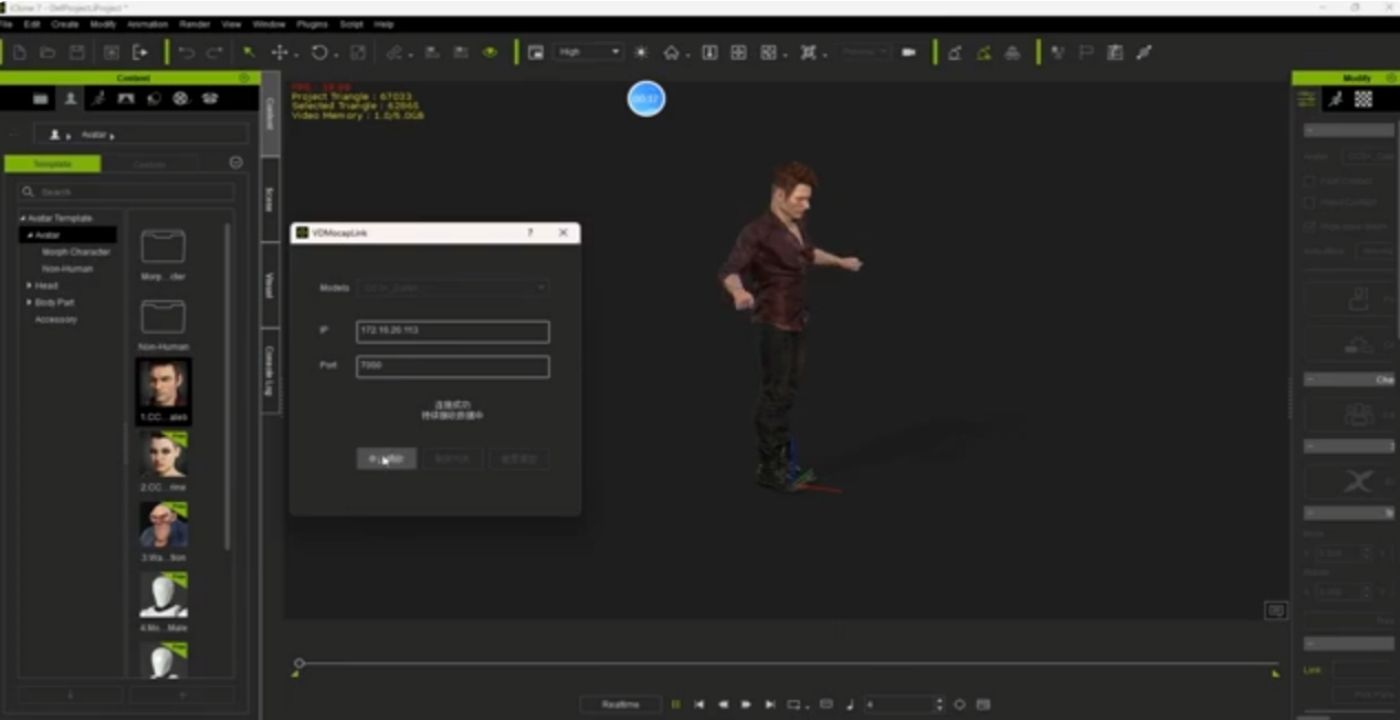Click the green pause playback button
1400x720 pixels.
(x=676, y=704)
